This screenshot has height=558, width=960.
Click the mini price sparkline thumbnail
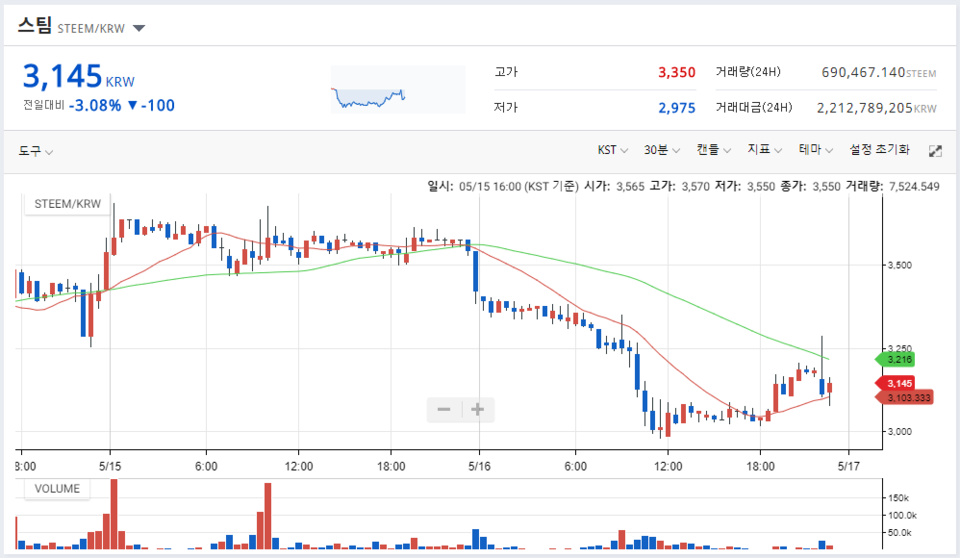pyautogui.click(x=398, y=89)
